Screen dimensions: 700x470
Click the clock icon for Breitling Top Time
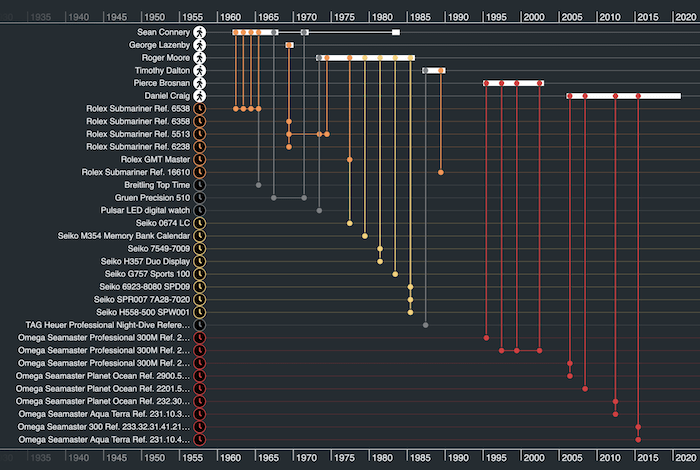pyautogui.click(x=200, y=185)
